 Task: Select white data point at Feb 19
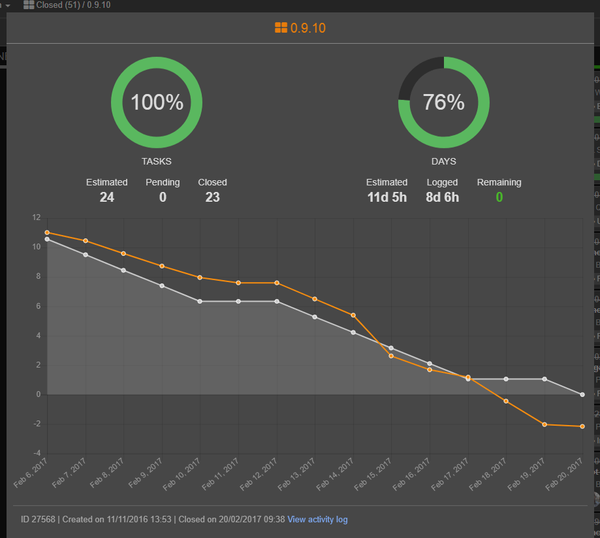pyautogui.click(x=545, y=379)
